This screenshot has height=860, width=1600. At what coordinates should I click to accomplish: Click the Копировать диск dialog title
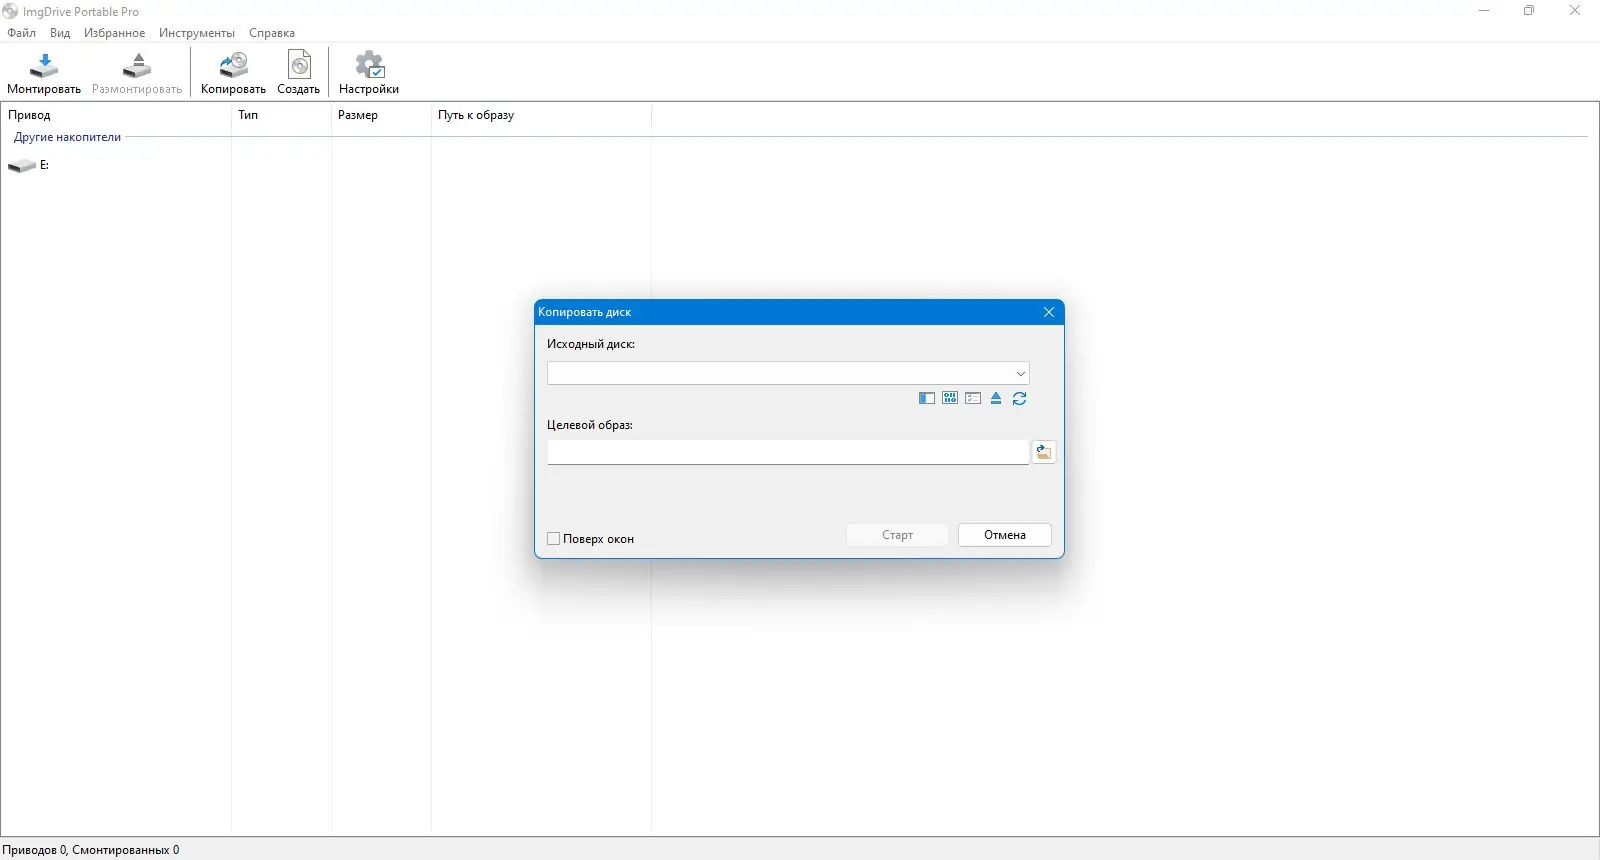585,312
